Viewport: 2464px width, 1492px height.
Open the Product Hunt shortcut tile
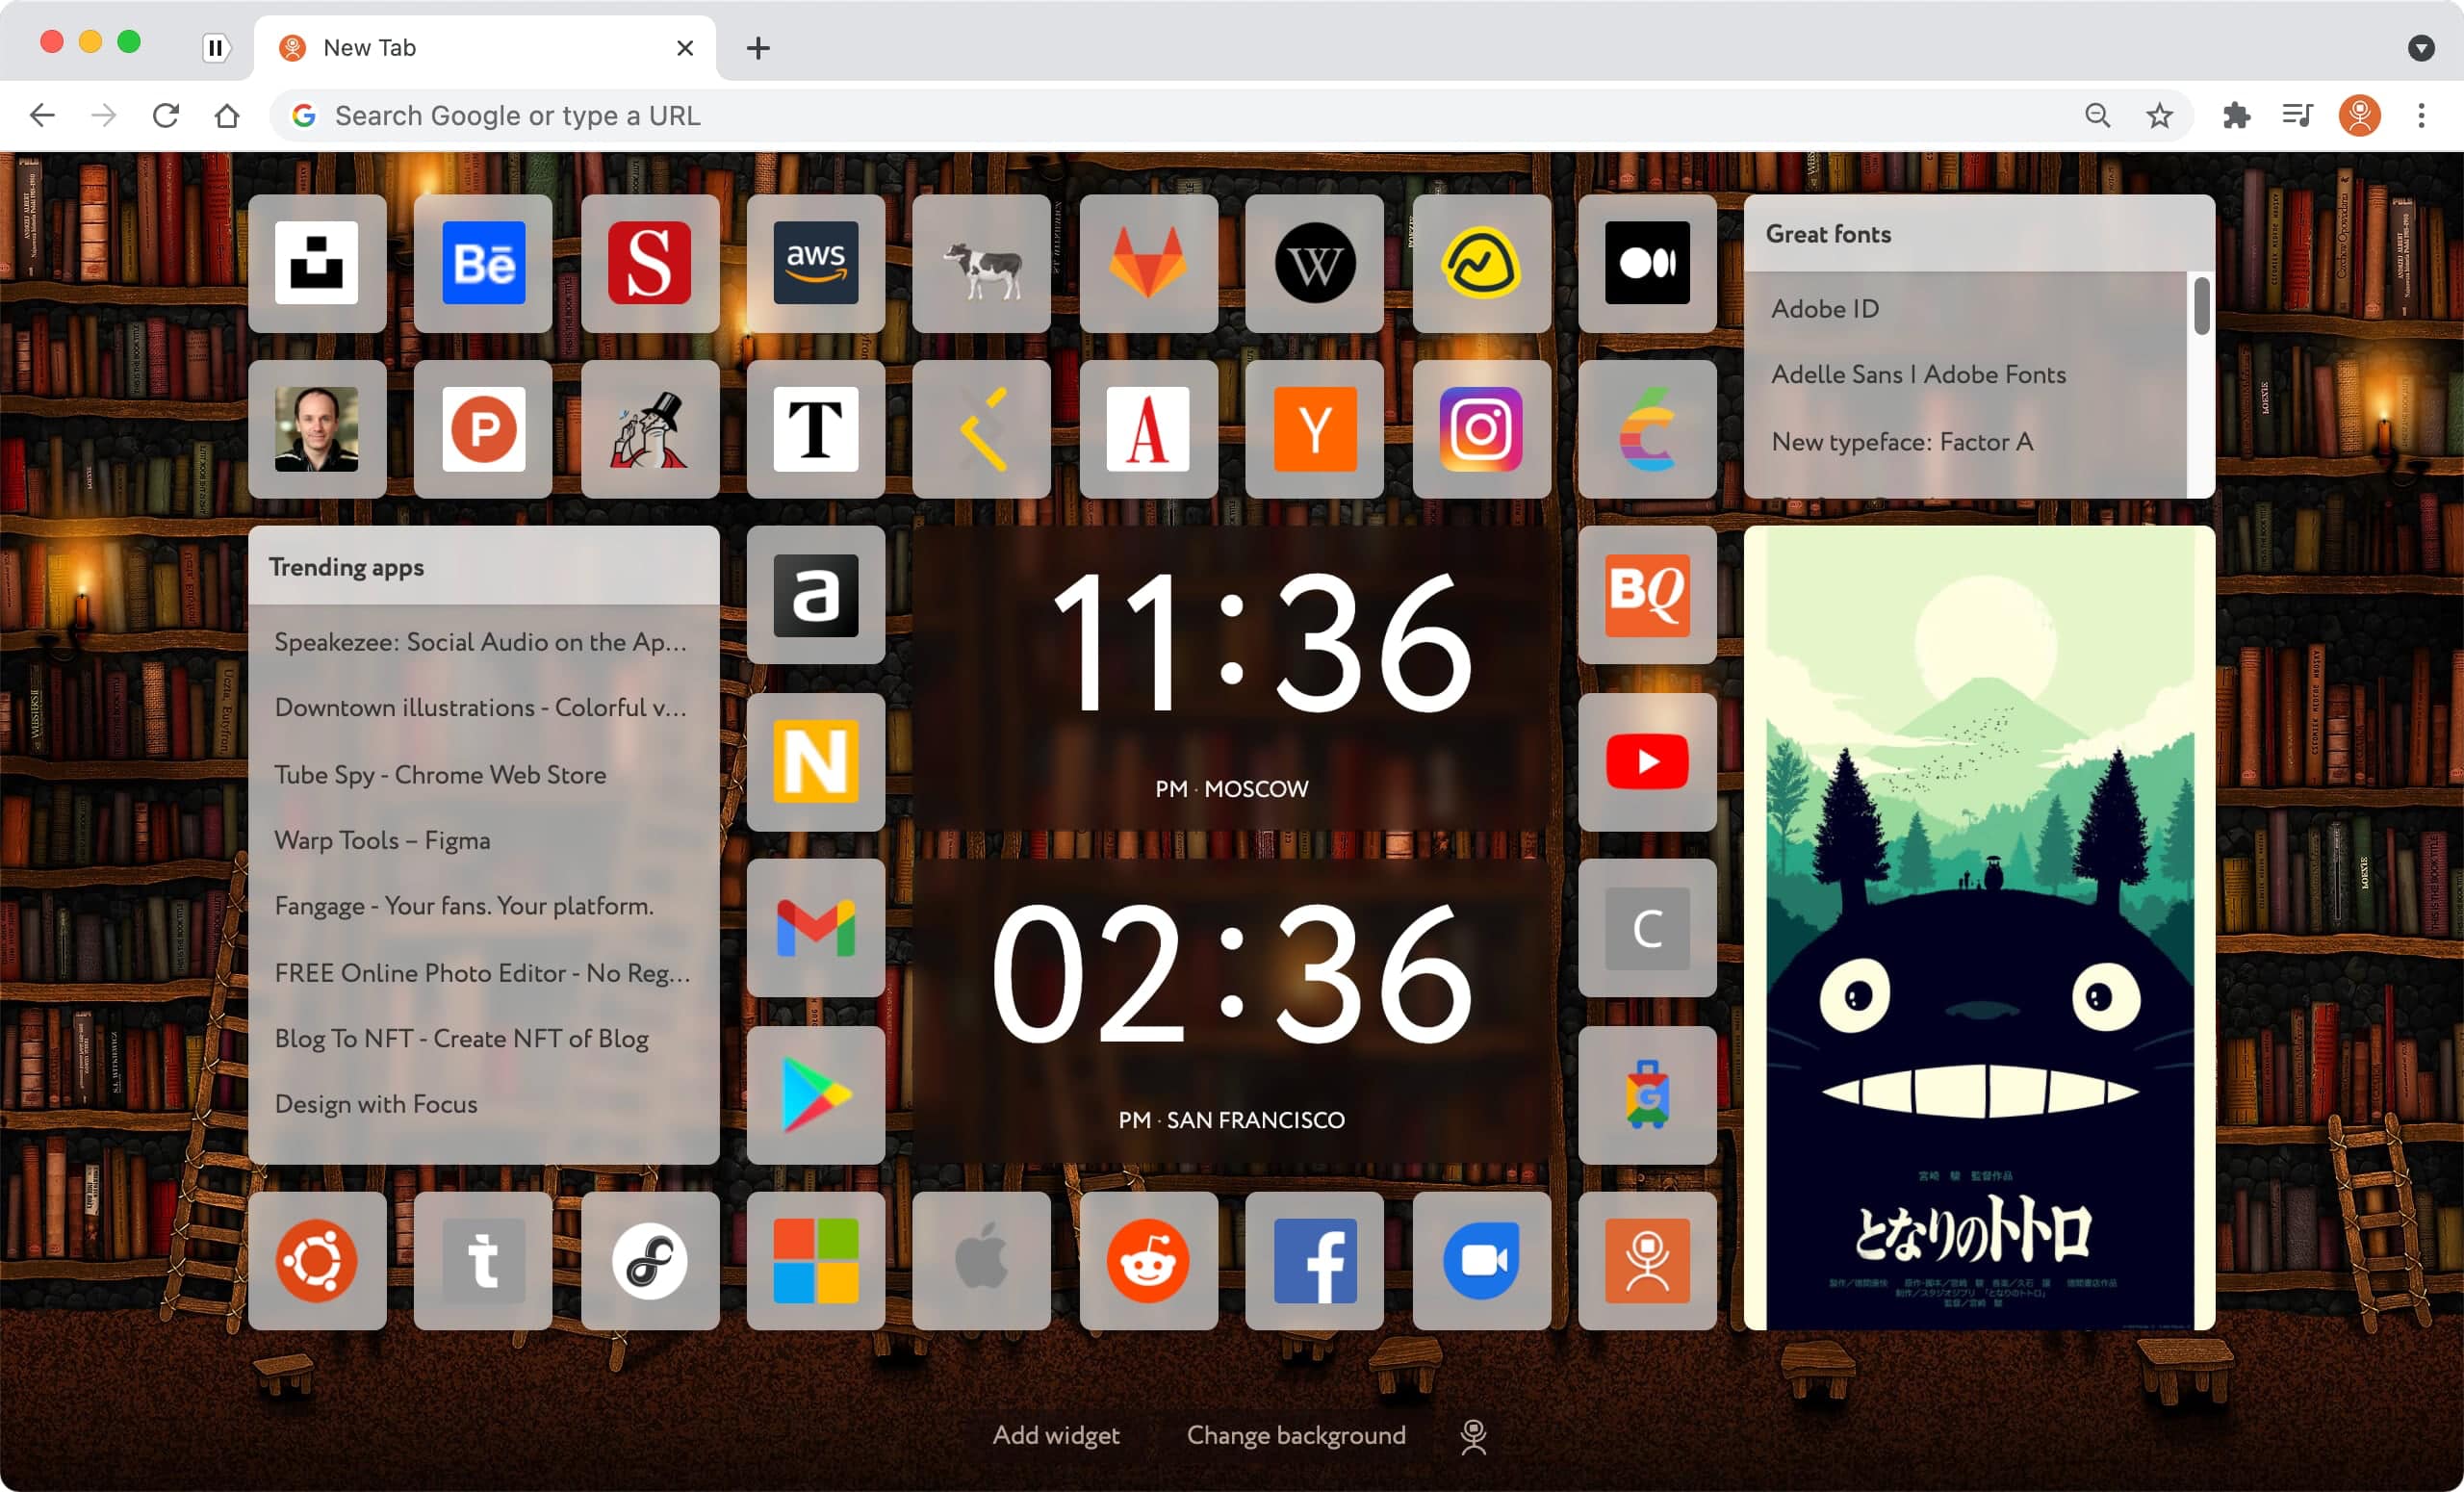coord(483,429)
